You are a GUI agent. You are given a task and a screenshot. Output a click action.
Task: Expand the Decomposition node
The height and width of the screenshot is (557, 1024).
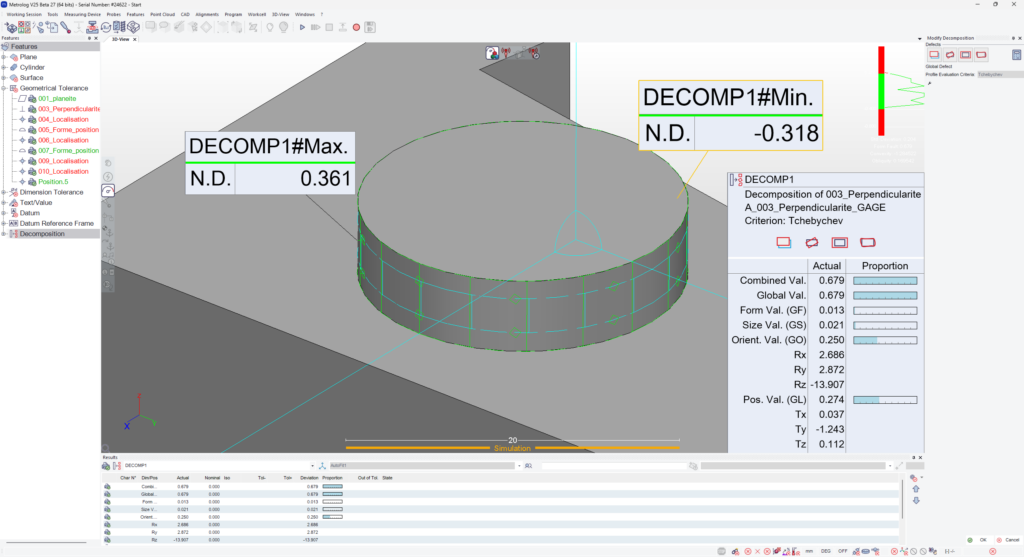[x=4, y=234]
